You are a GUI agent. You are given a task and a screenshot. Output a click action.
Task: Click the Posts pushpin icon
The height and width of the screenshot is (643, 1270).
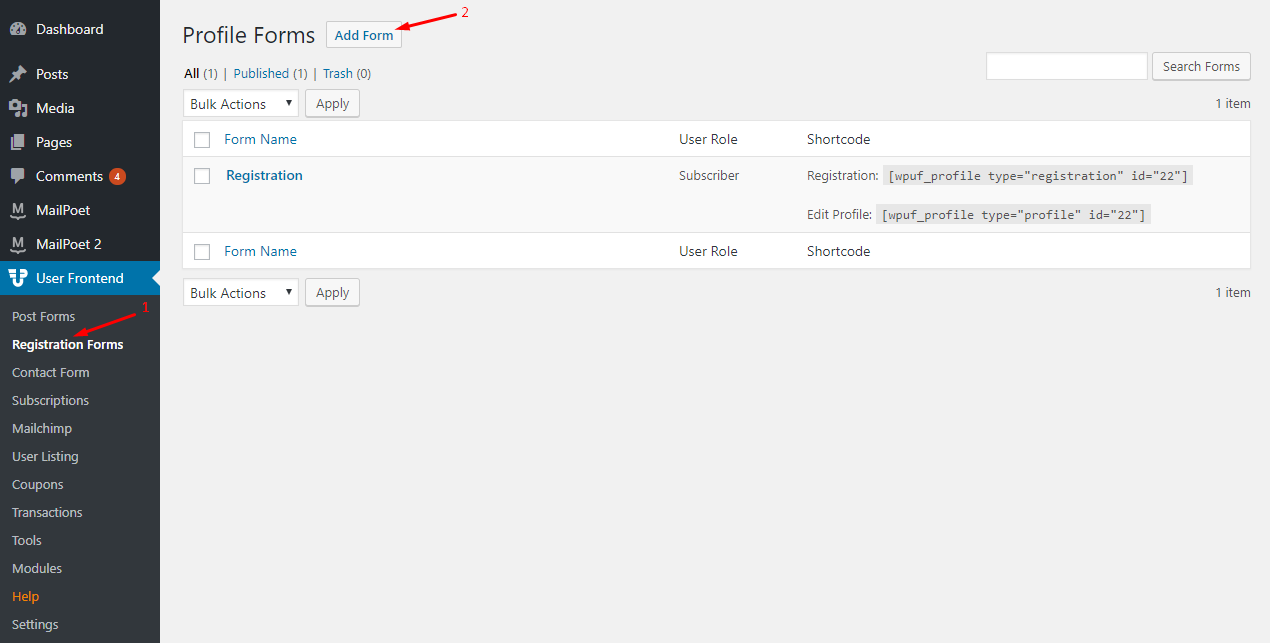pyautogui.click(x=18, y=74)
